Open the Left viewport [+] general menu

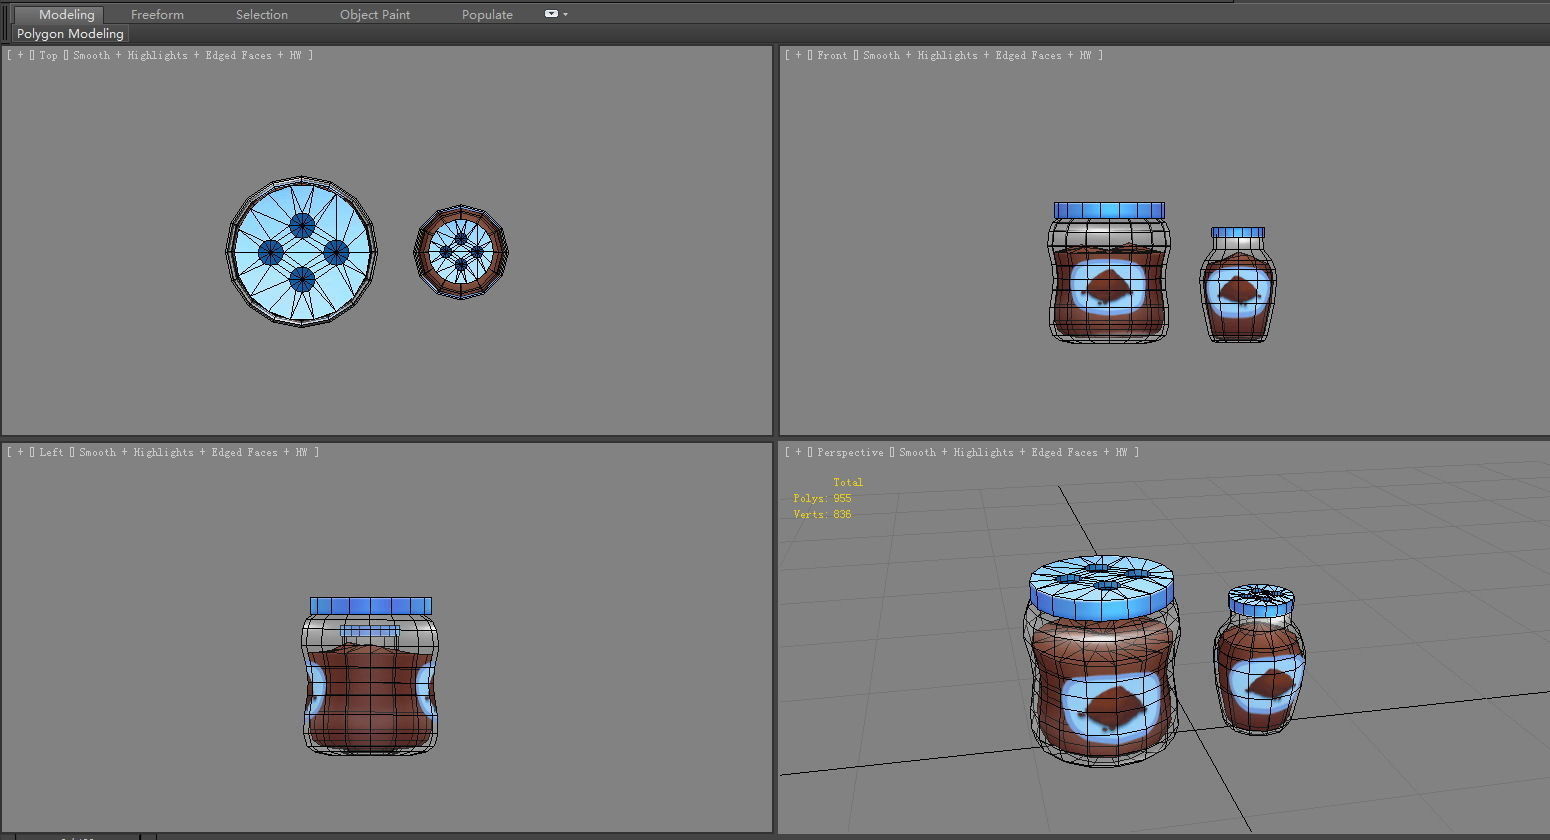tap(20, 452)
